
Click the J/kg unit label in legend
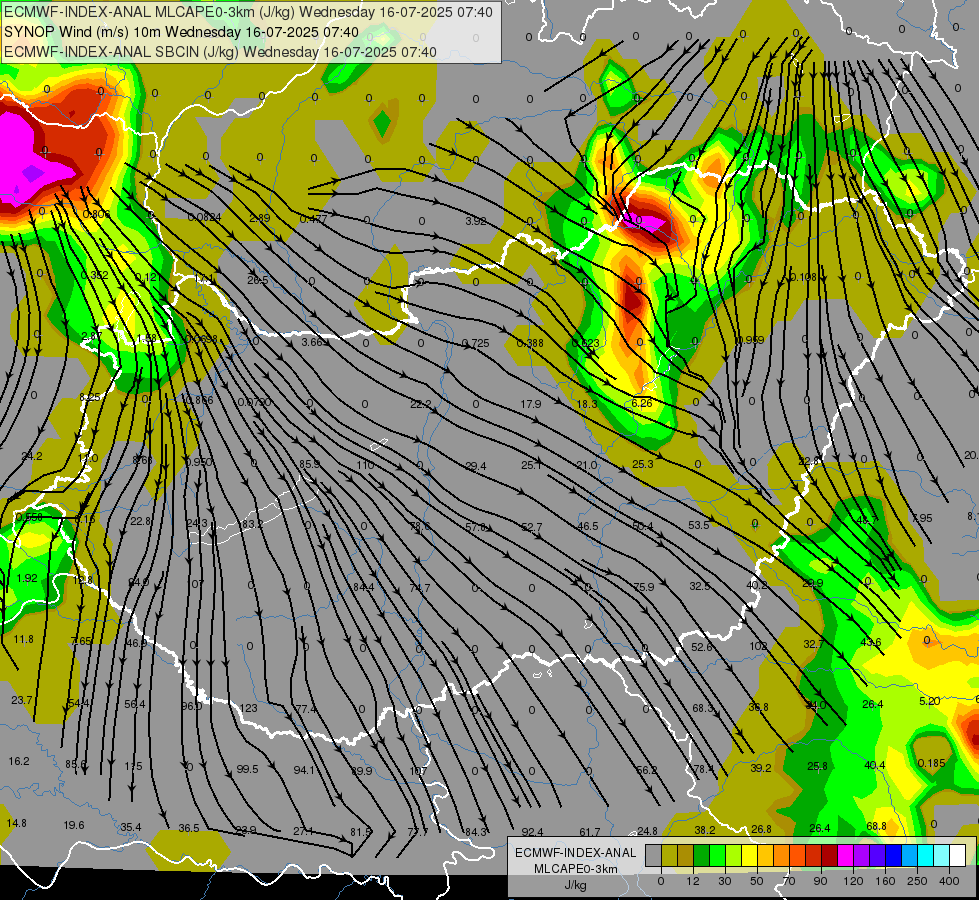pyautogui.click(x=575, y=885)
